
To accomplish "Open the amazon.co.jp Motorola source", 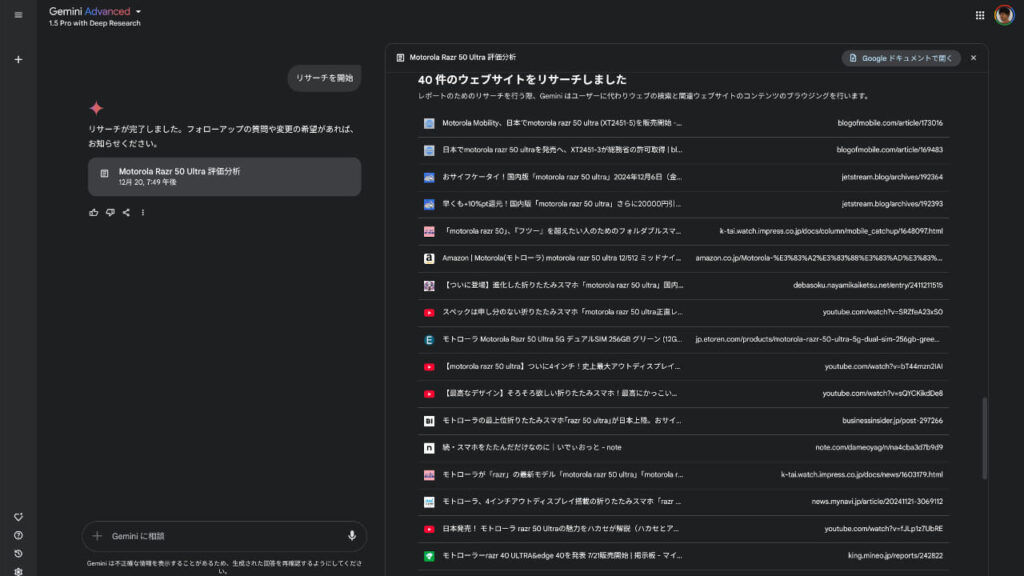I will pos(683,258).
